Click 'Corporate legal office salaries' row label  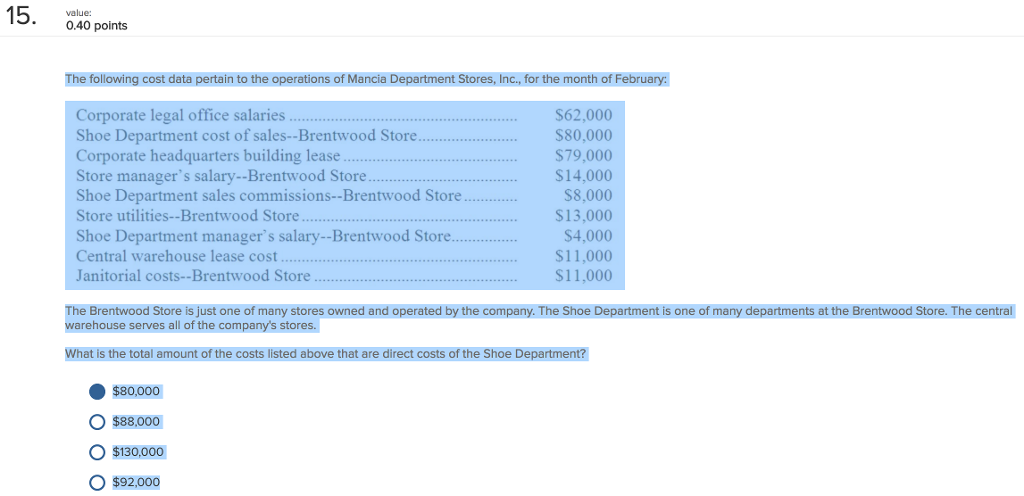pyautogui.click(x=181, y=116)
